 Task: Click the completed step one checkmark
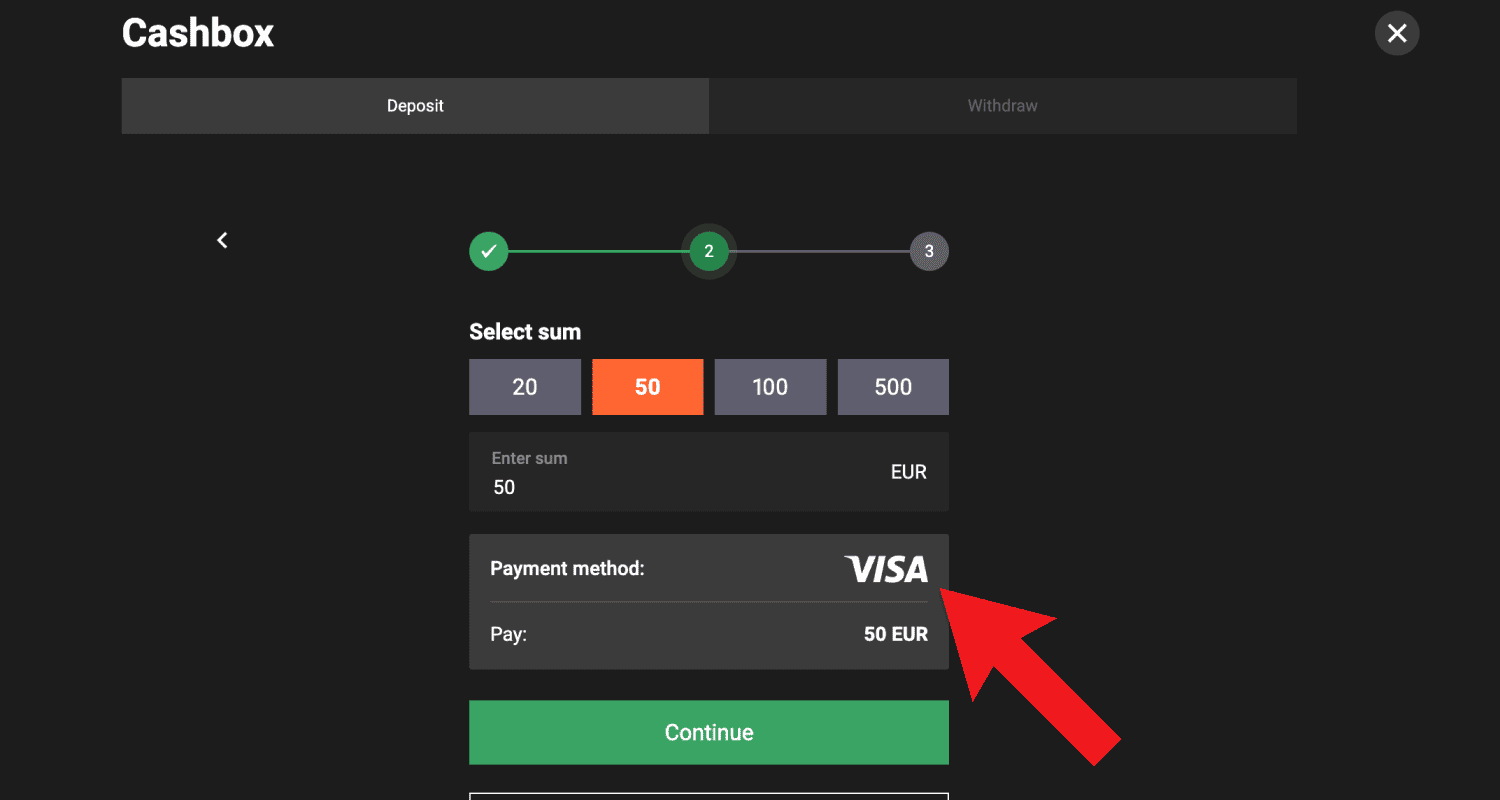tap(489, 251)
